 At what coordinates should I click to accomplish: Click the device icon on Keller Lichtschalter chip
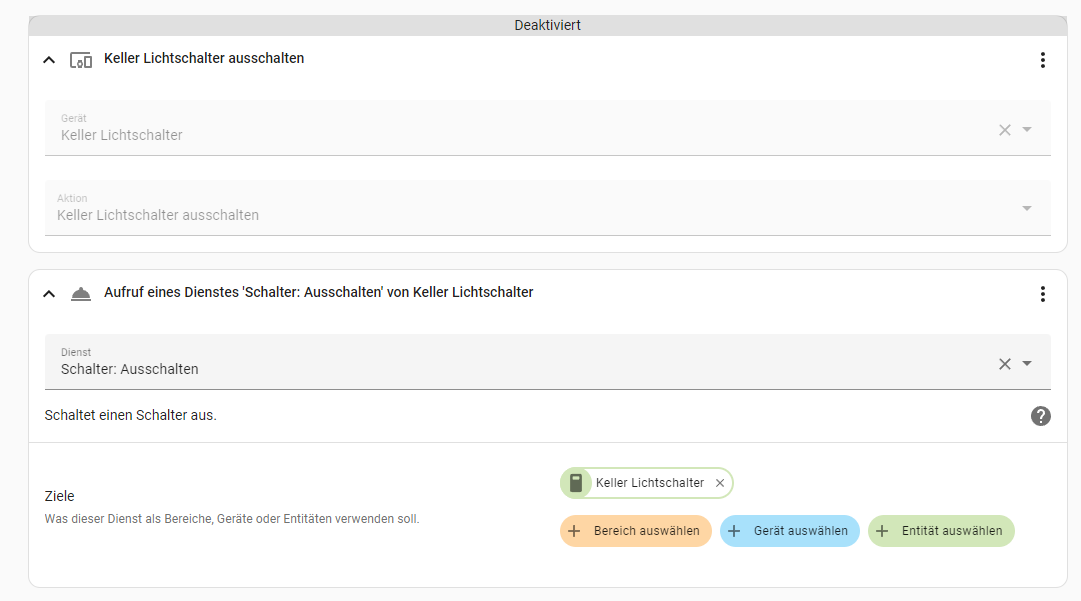tap(575, 483)
